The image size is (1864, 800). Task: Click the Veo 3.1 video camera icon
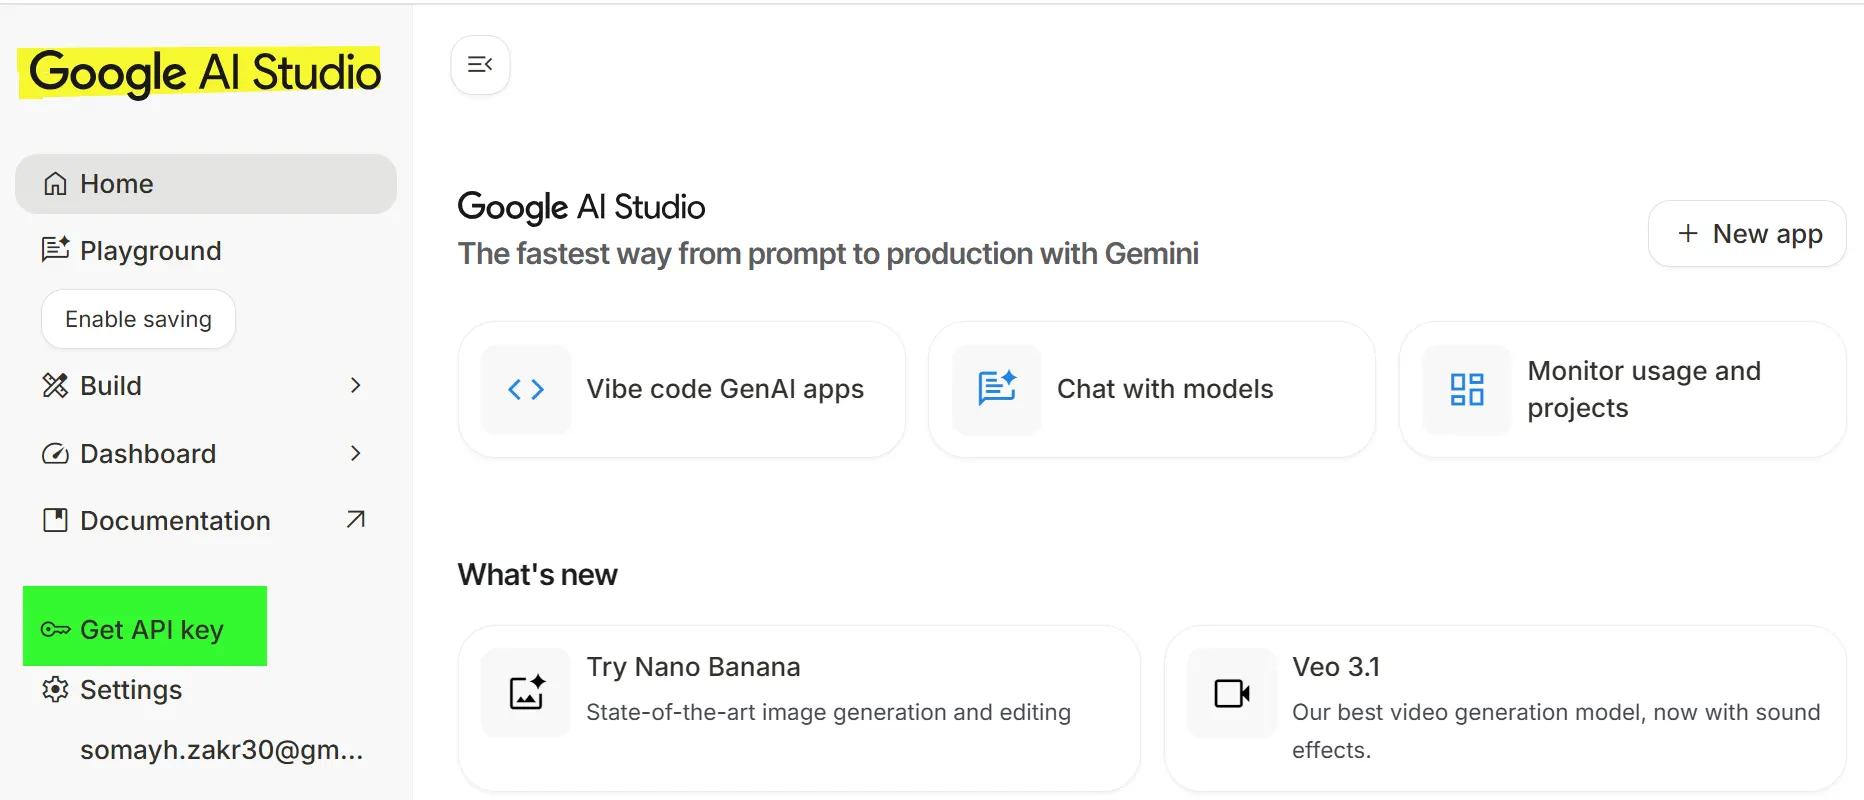point(1232,693)
